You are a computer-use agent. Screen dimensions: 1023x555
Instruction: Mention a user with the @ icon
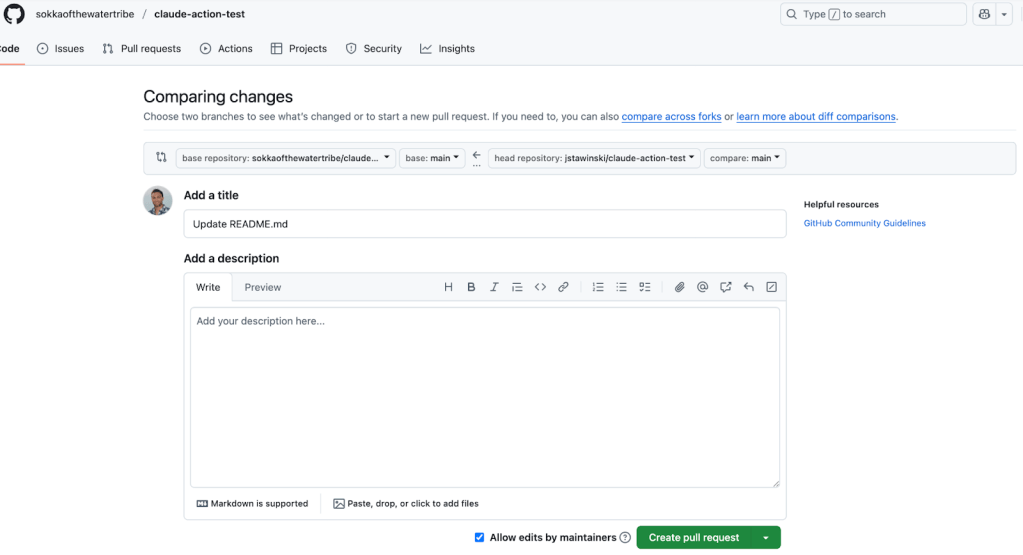702,287
